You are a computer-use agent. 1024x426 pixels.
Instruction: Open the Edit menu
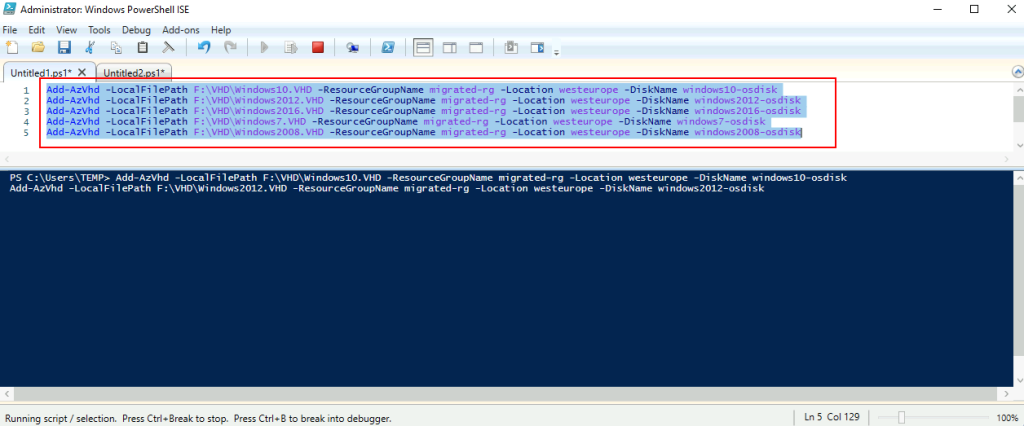click(x=37, y=30)
